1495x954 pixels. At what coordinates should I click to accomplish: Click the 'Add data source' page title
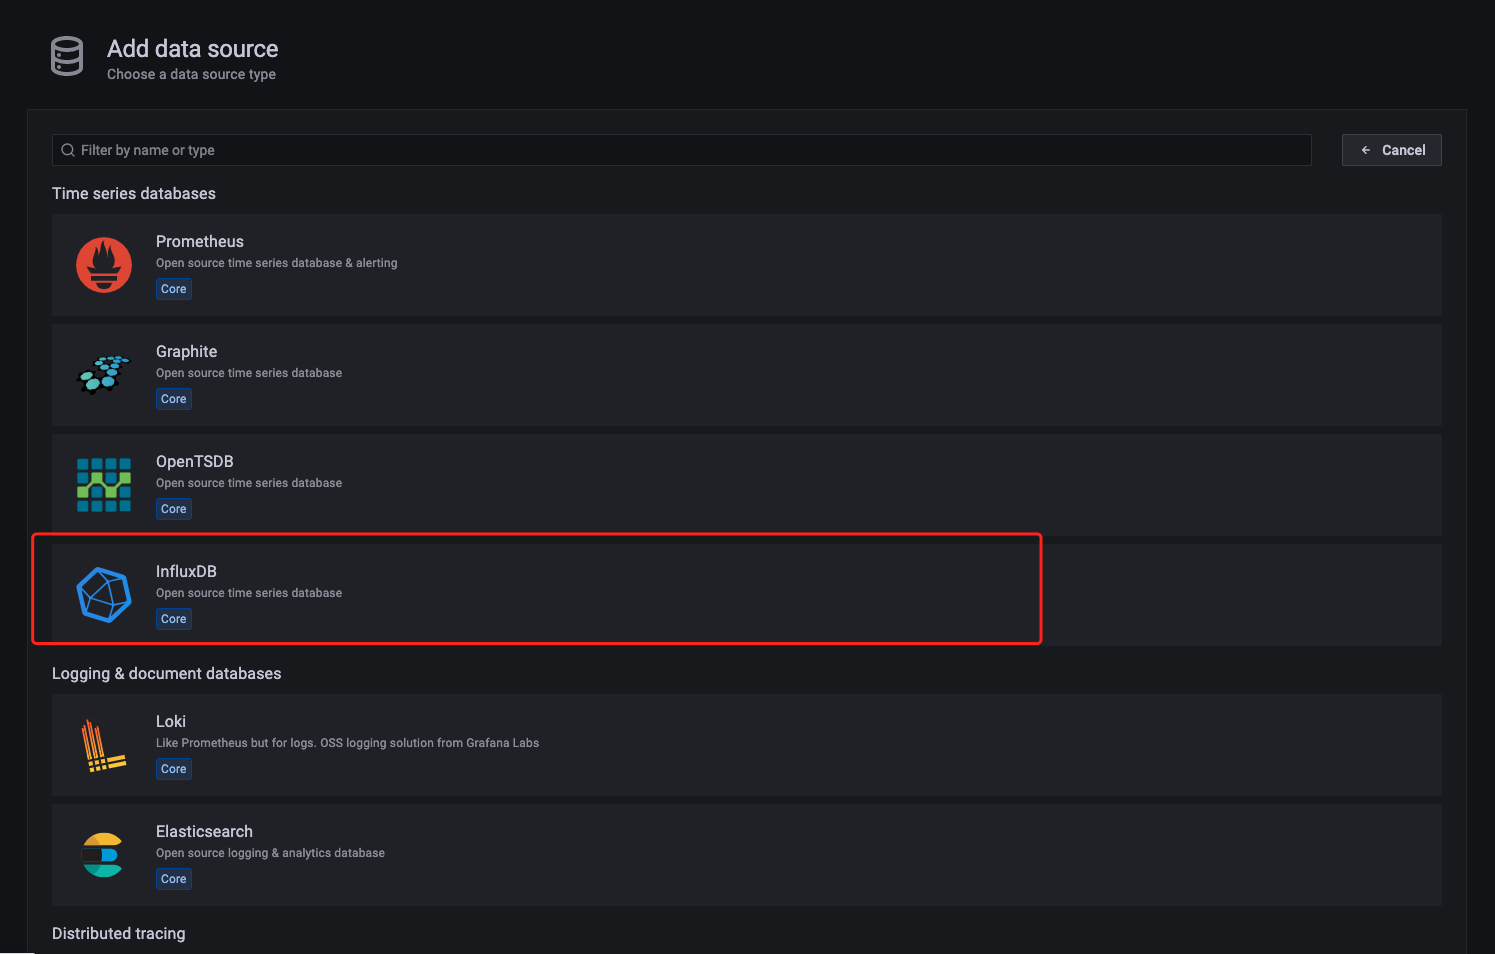click(x=193, y=48)
